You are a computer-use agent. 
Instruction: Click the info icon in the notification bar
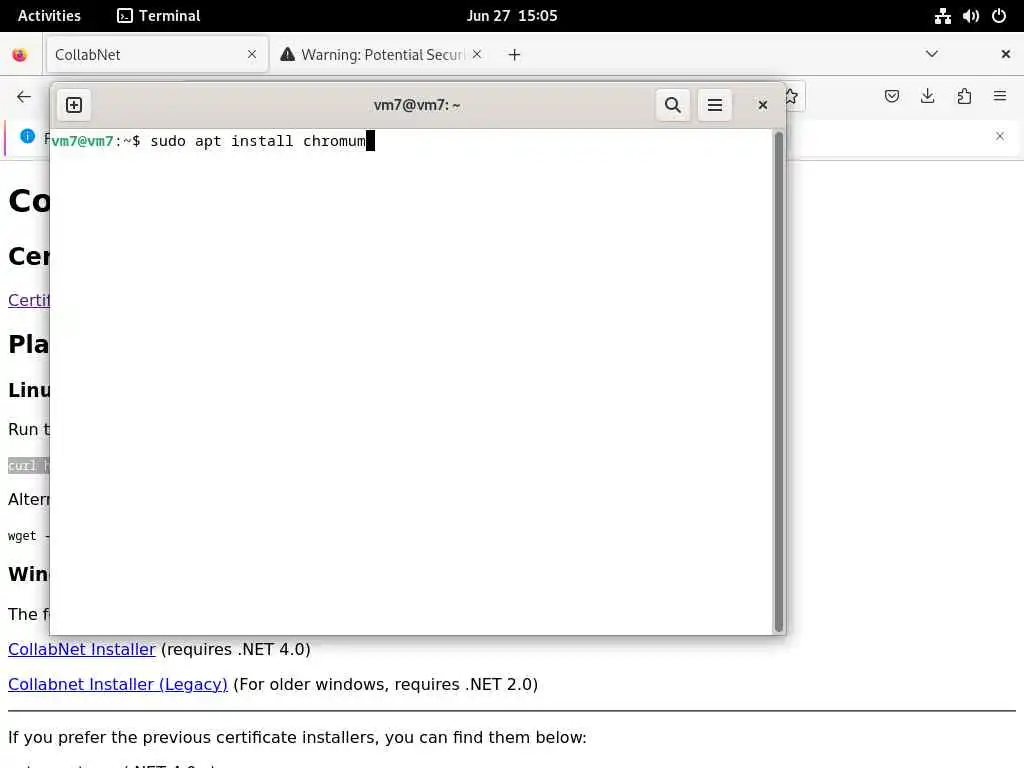(27, 136)
